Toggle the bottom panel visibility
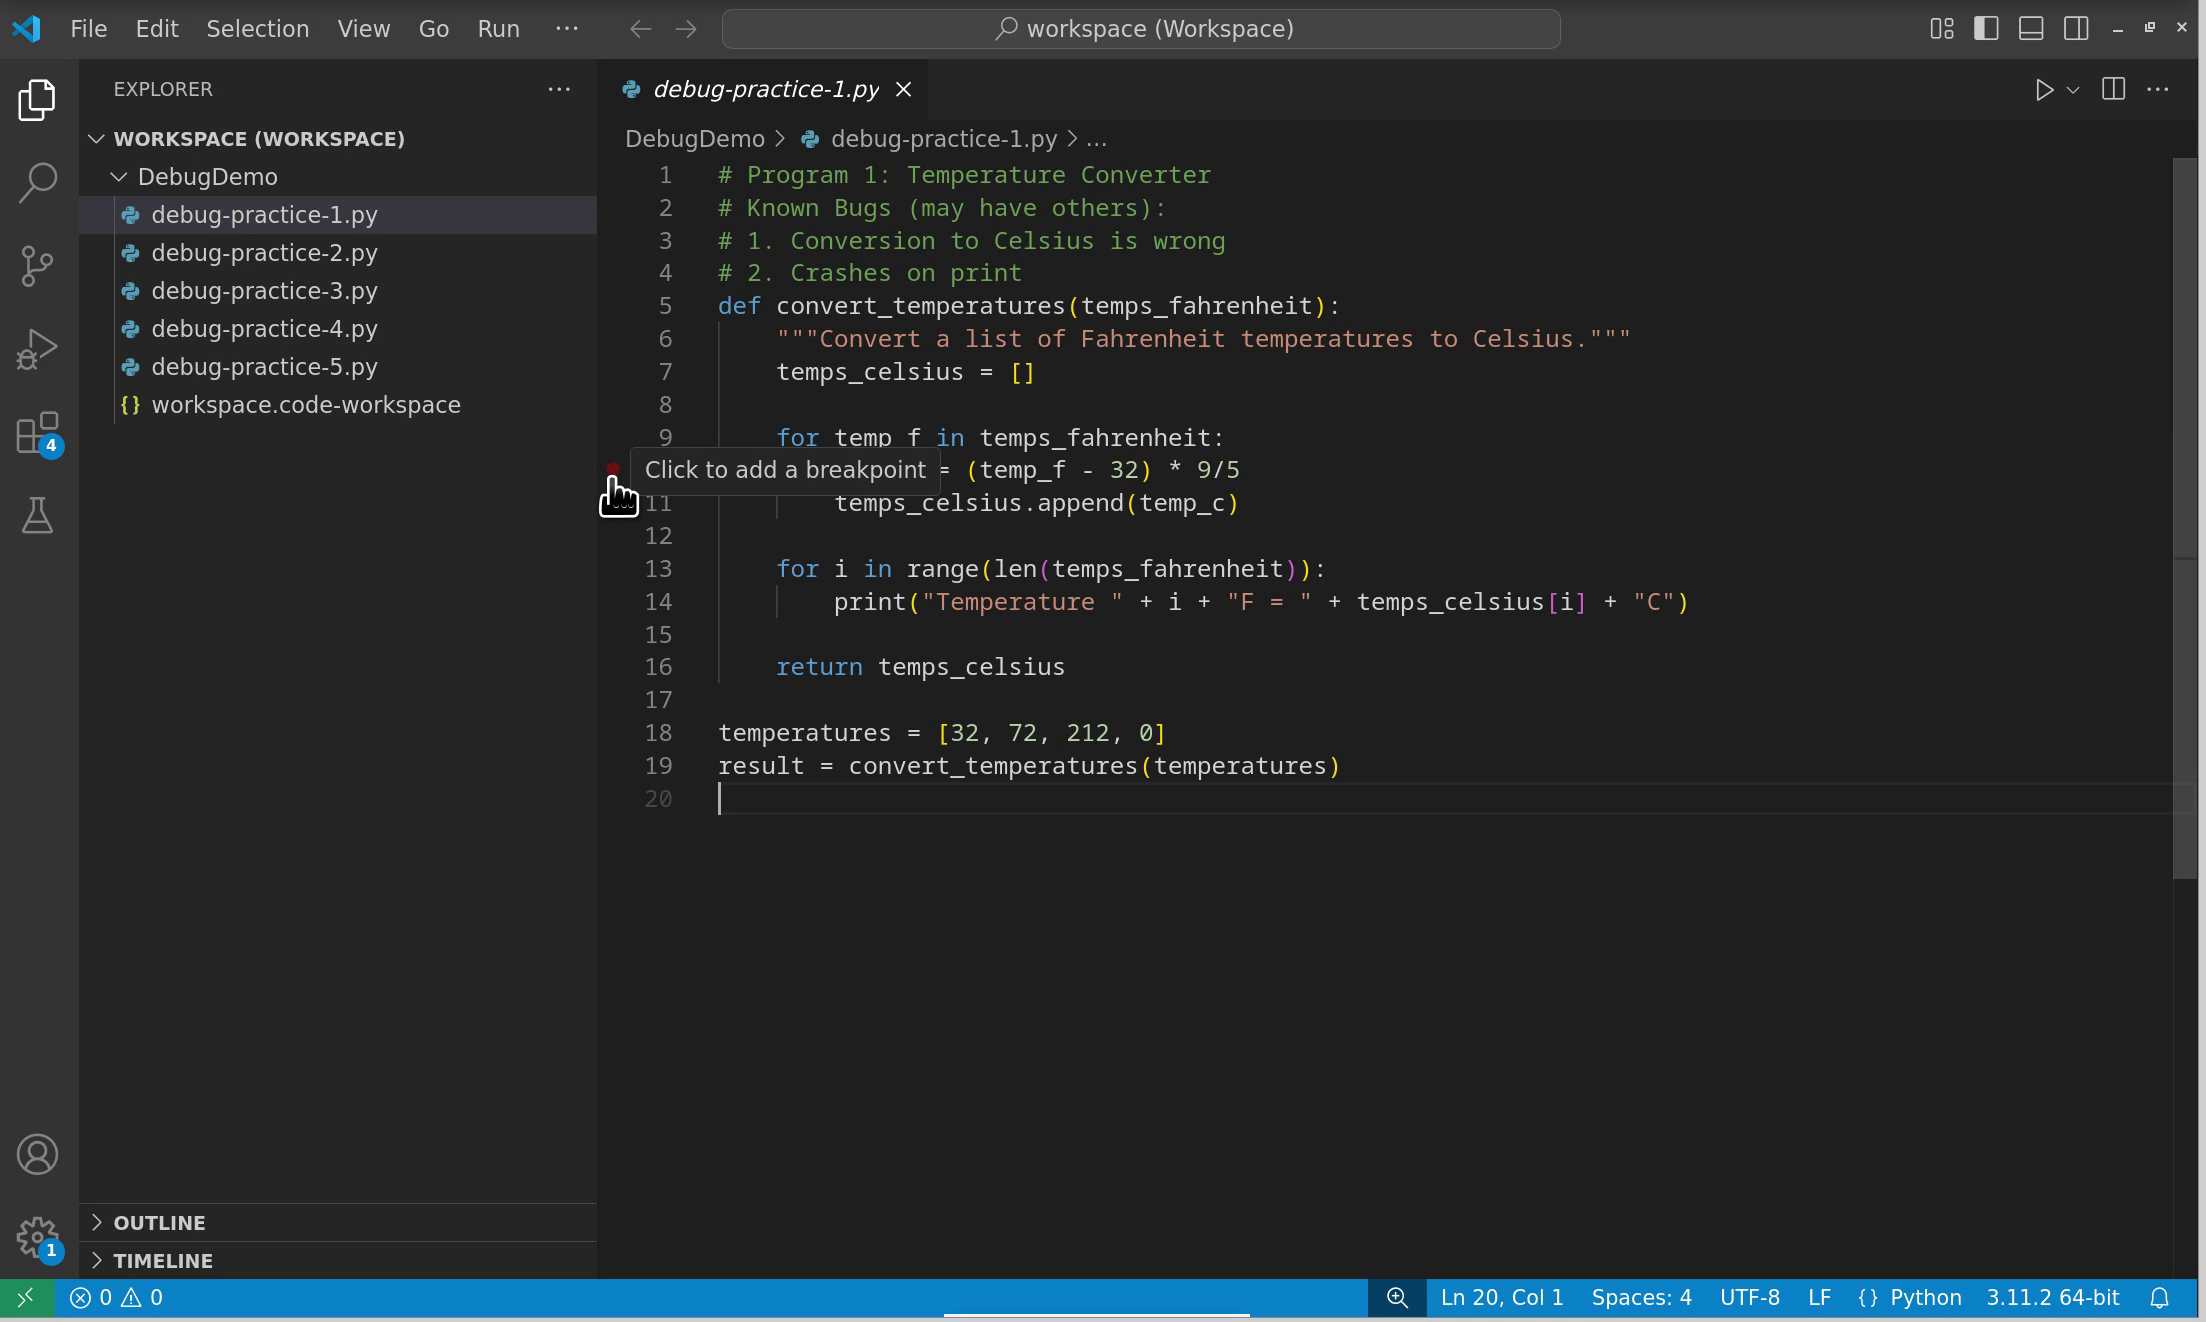Viewport: 2206px width, 1322px height. [x=2031, y=29]
